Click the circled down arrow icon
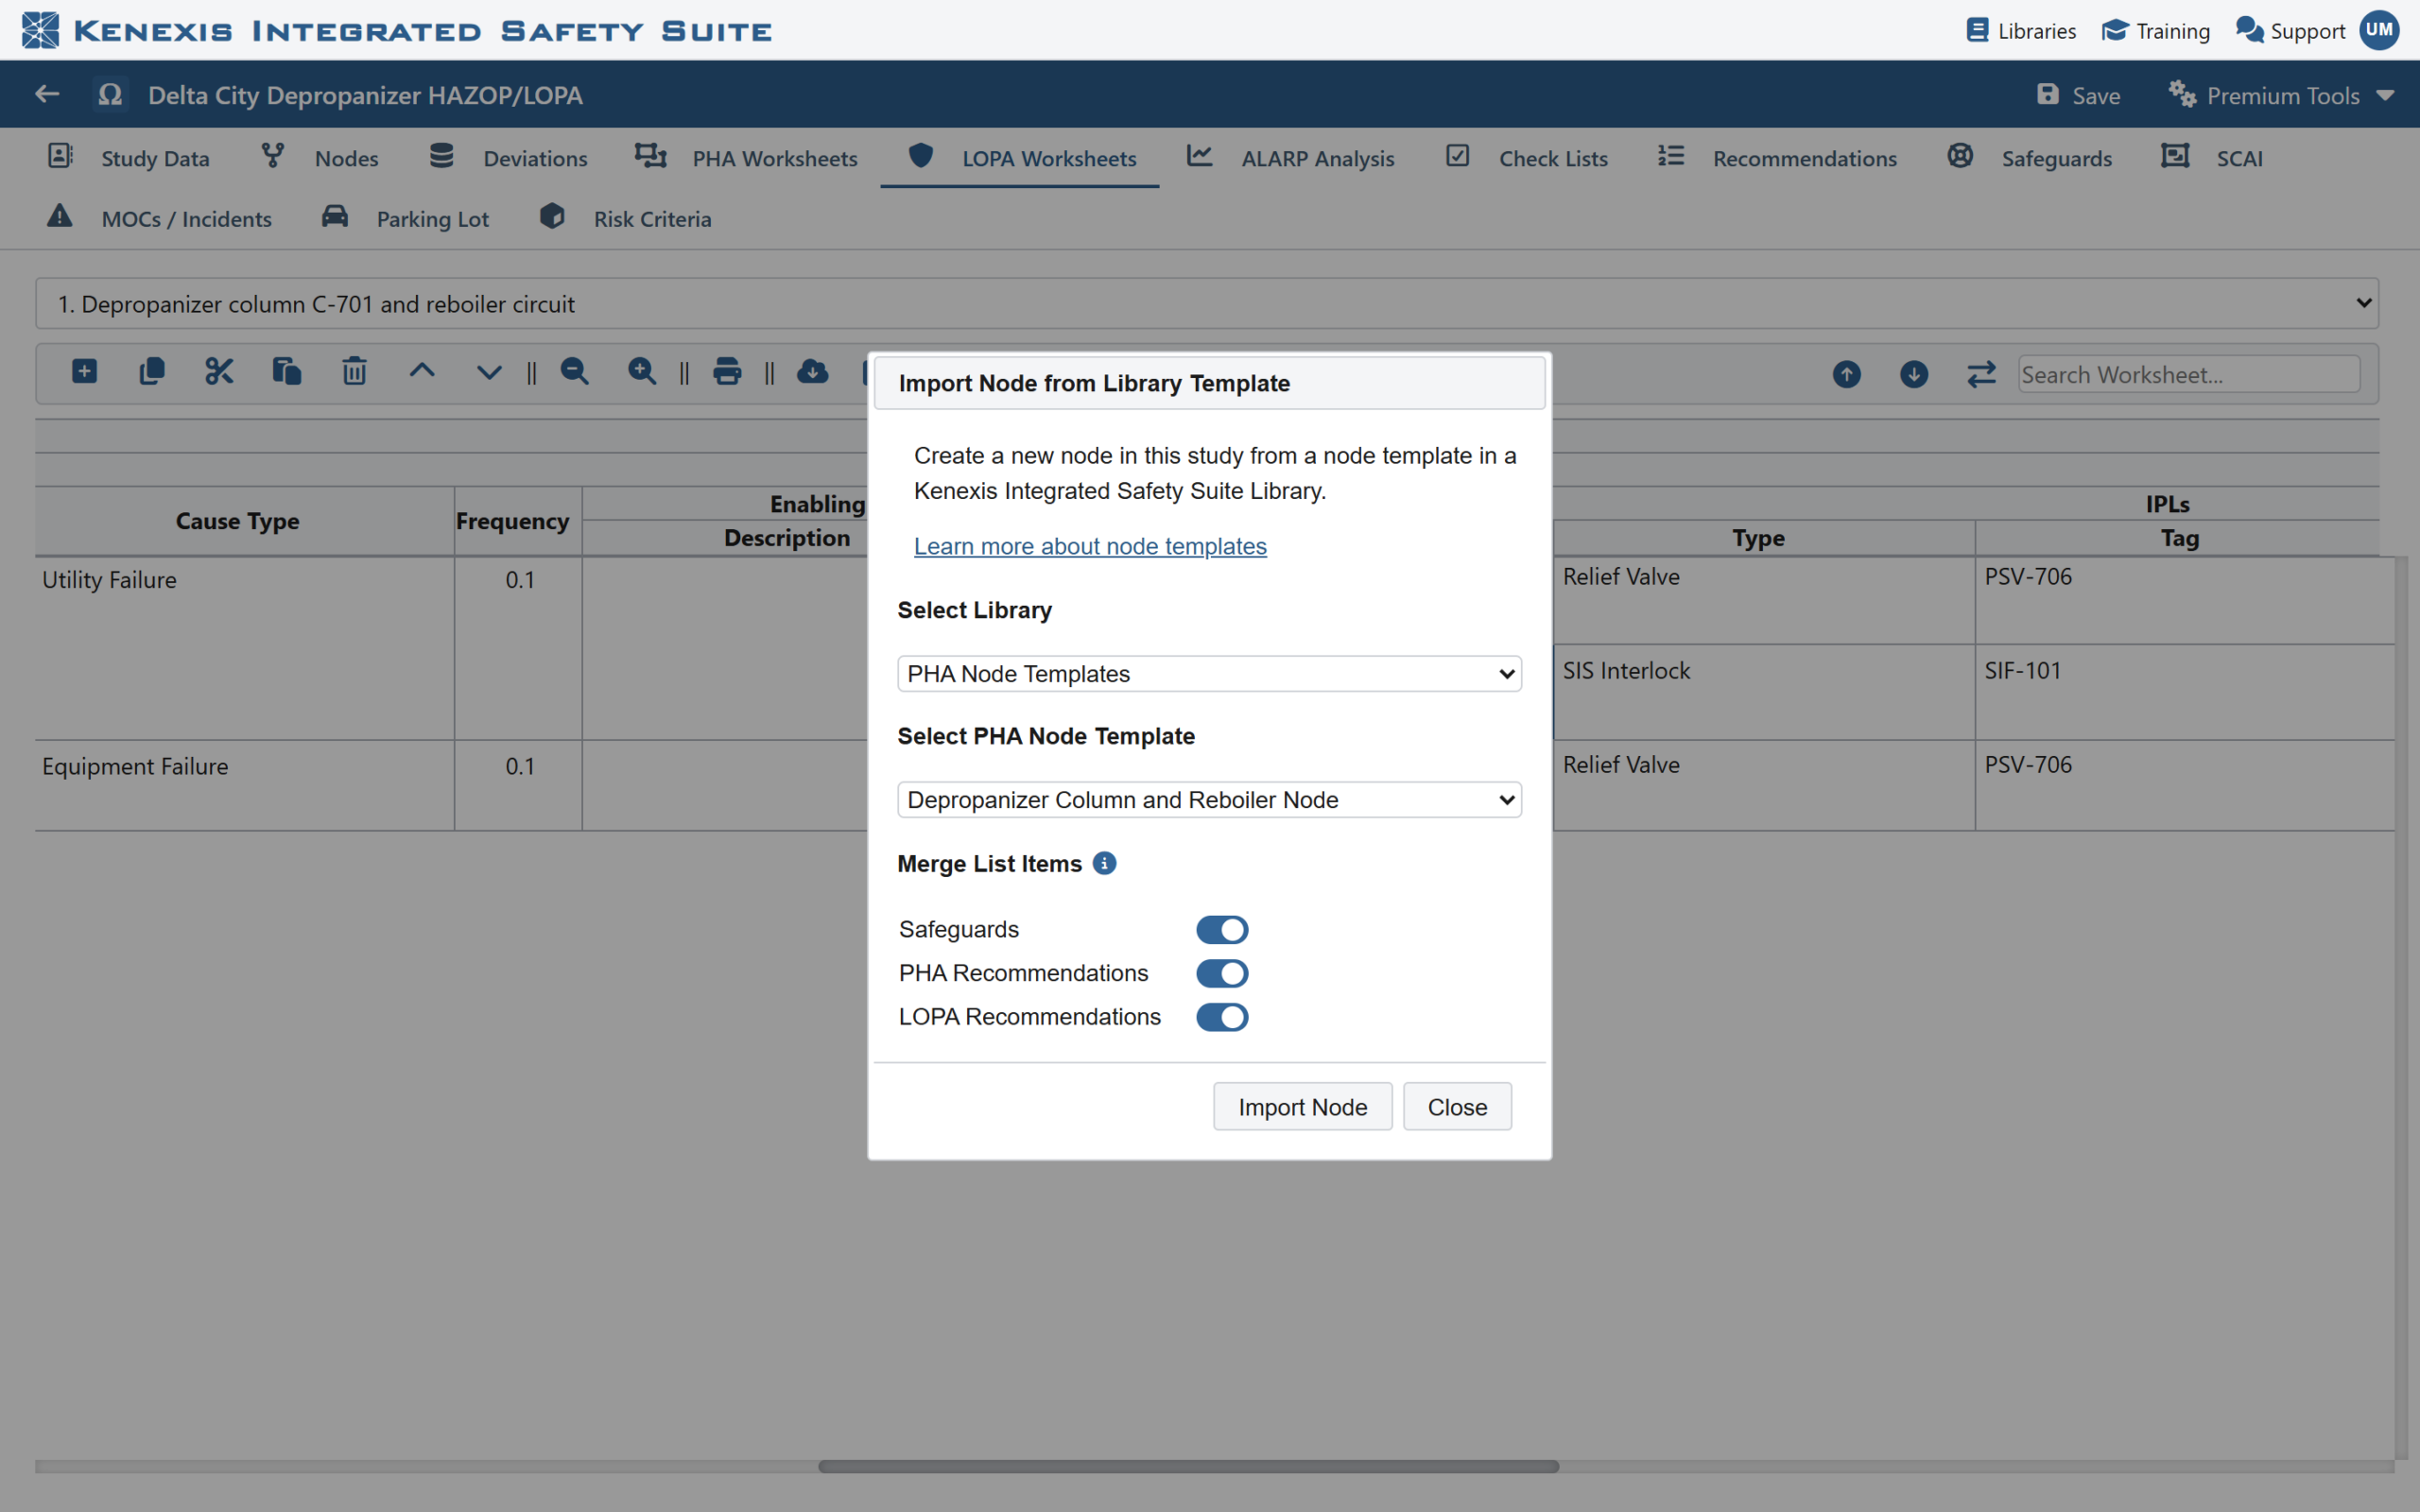 tap(1914, 374)
